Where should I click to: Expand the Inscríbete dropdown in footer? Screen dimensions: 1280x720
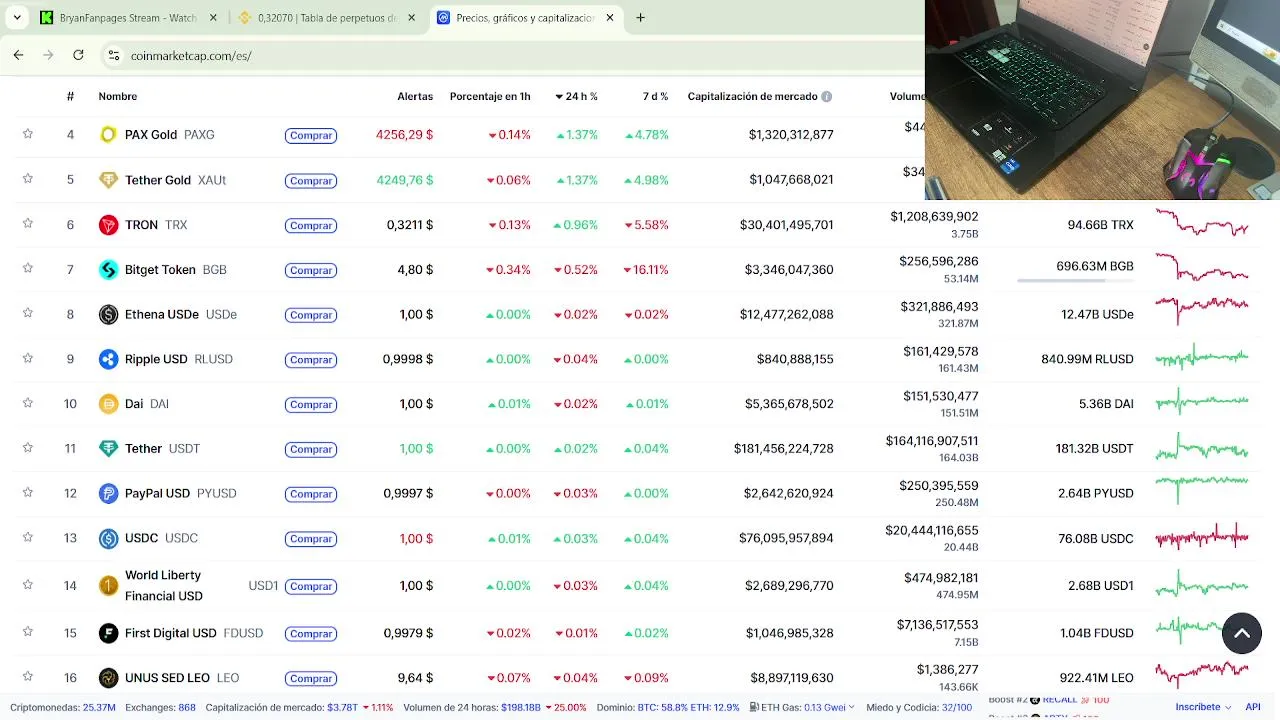[1203, 707]
